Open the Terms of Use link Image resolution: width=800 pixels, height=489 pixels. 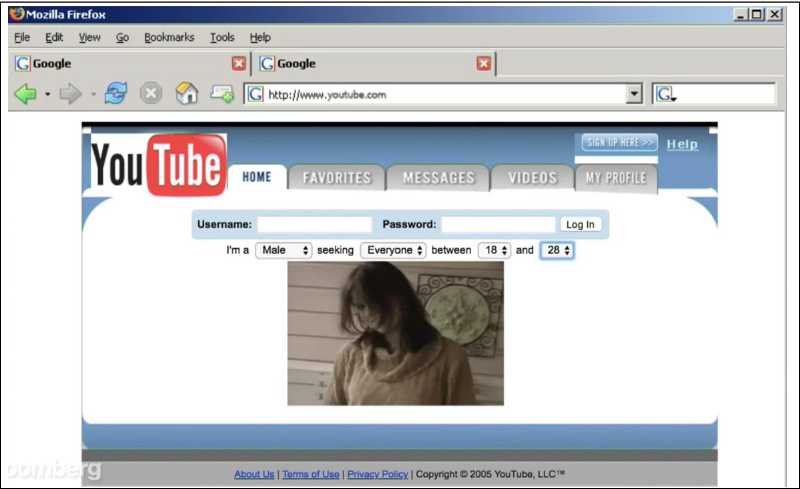tap(311, 474)
